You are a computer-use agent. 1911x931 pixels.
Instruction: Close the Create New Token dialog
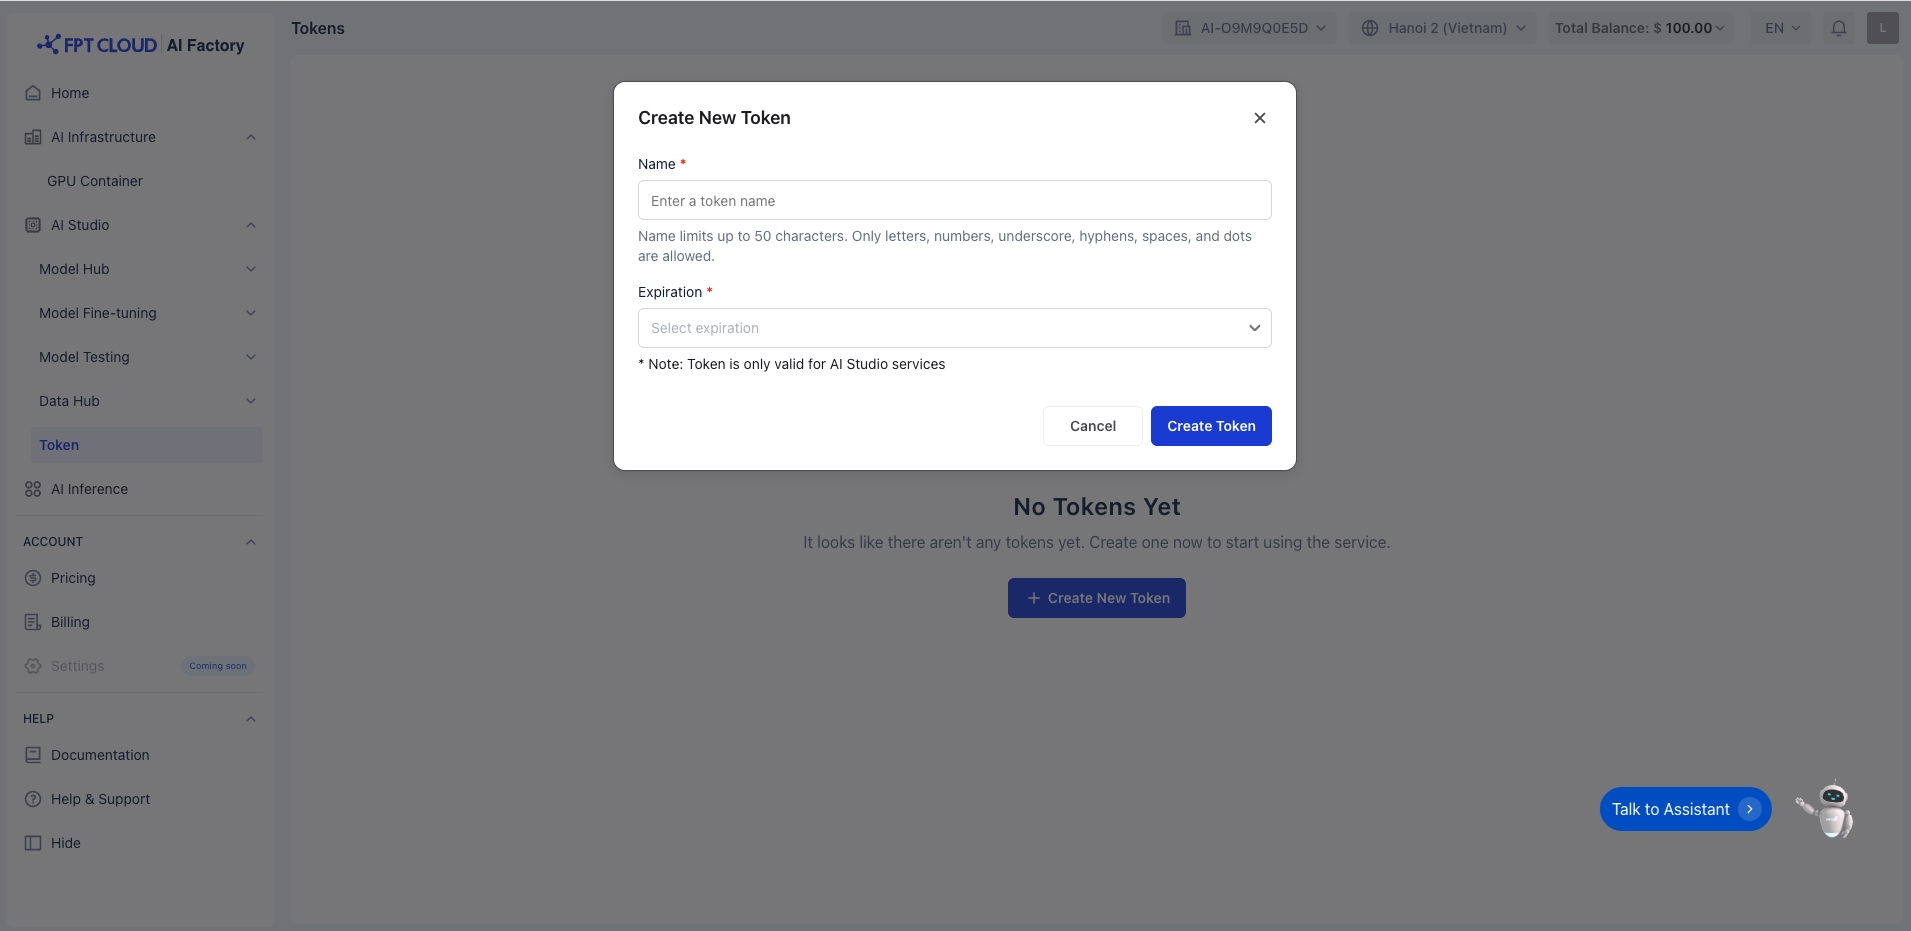pyautogui.click(x=1259, y=118)
